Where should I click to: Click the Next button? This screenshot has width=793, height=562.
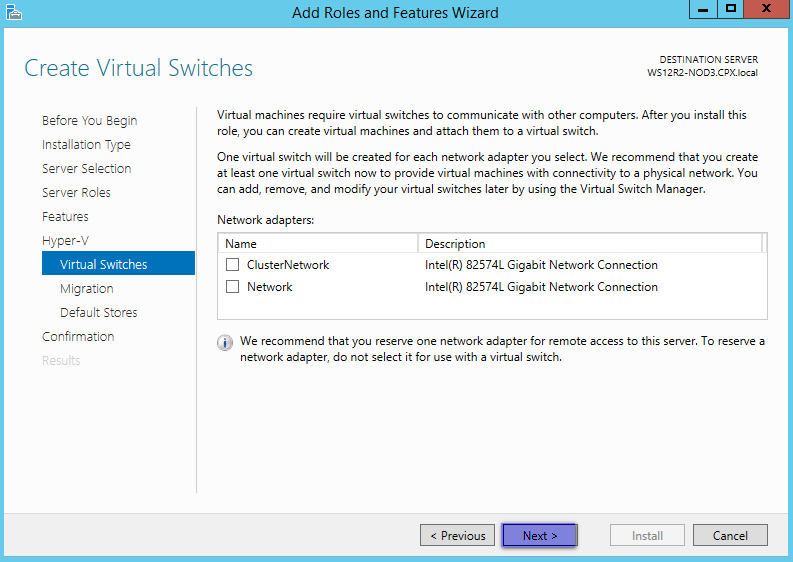coord(540,535)
